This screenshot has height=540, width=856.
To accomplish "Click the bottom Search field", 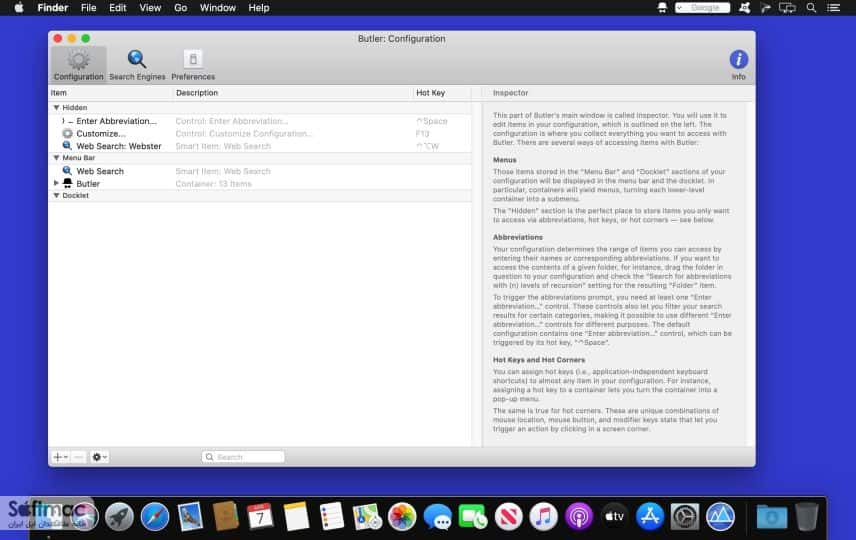I will [x=243, y=457].
